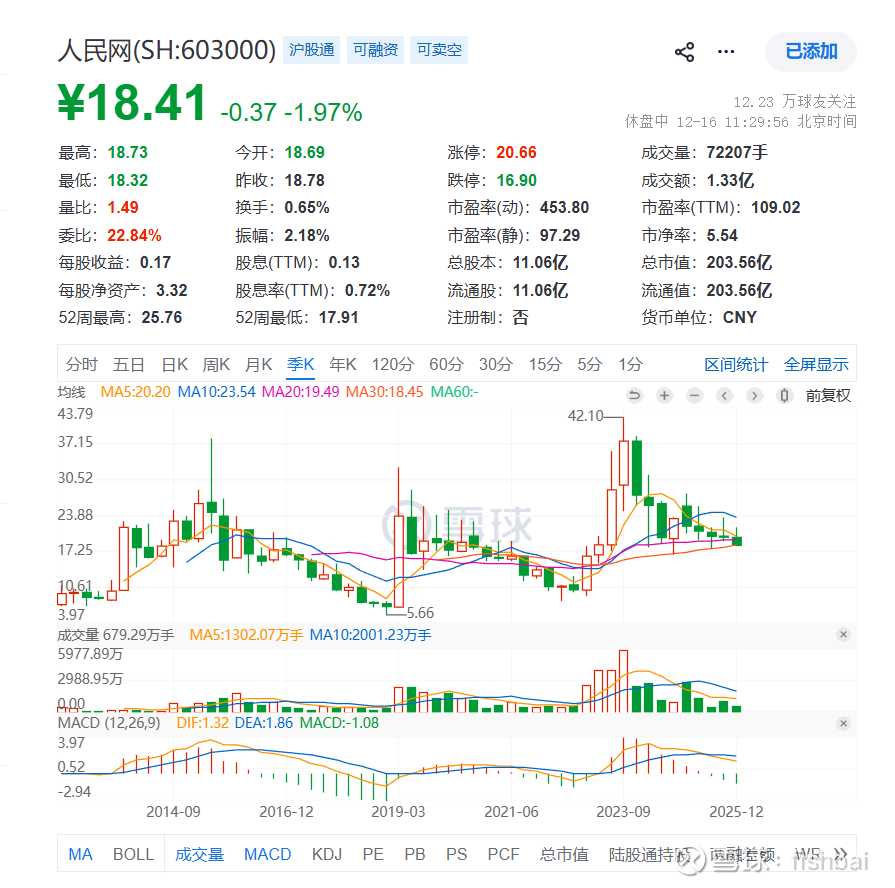This screenshot has height=888, width=895.
Task: Click the volume MA5:1302.07万手 label
Action: 246,635
